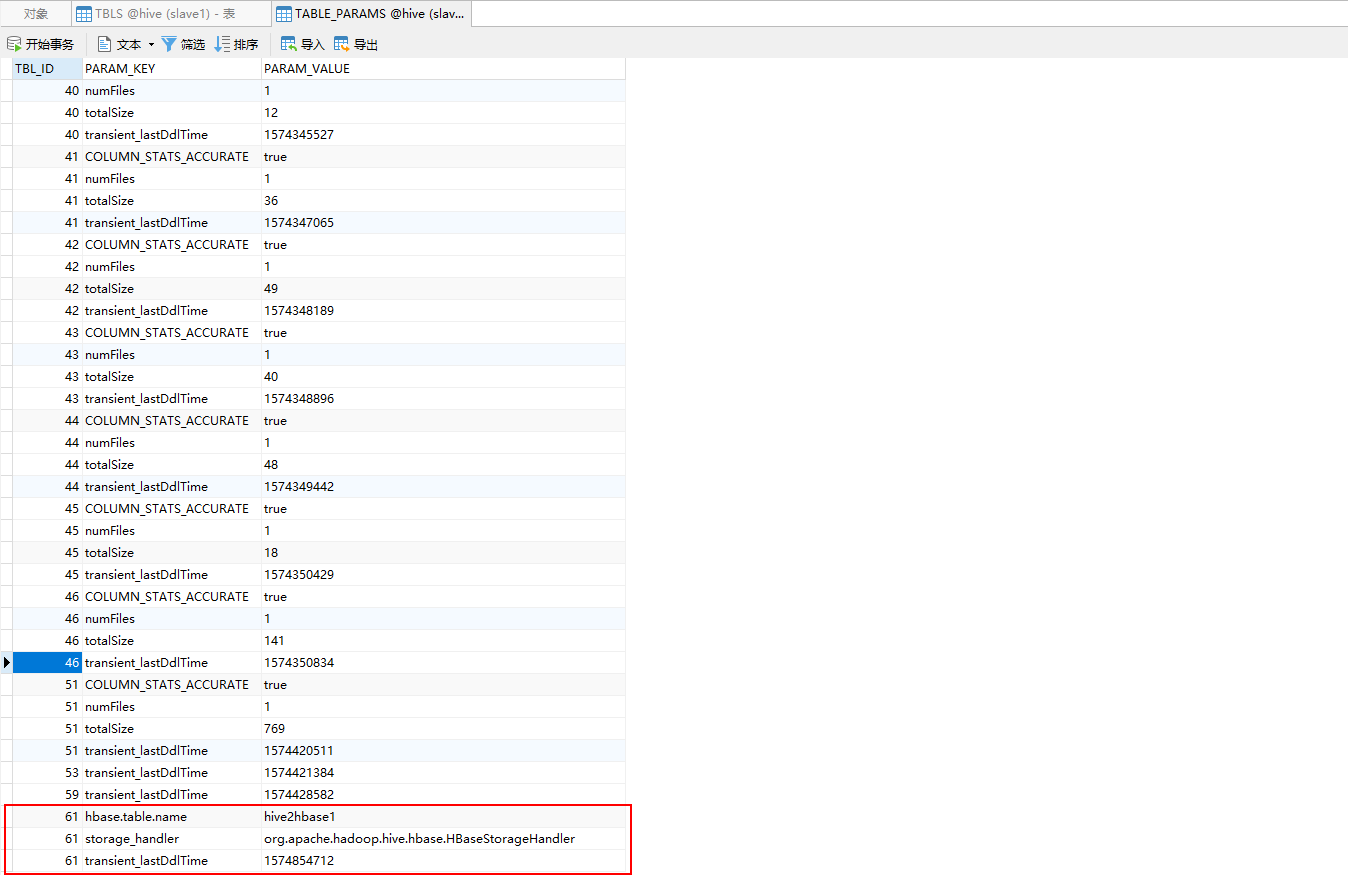Select the storage_handler key cell

tap(172, 839)
